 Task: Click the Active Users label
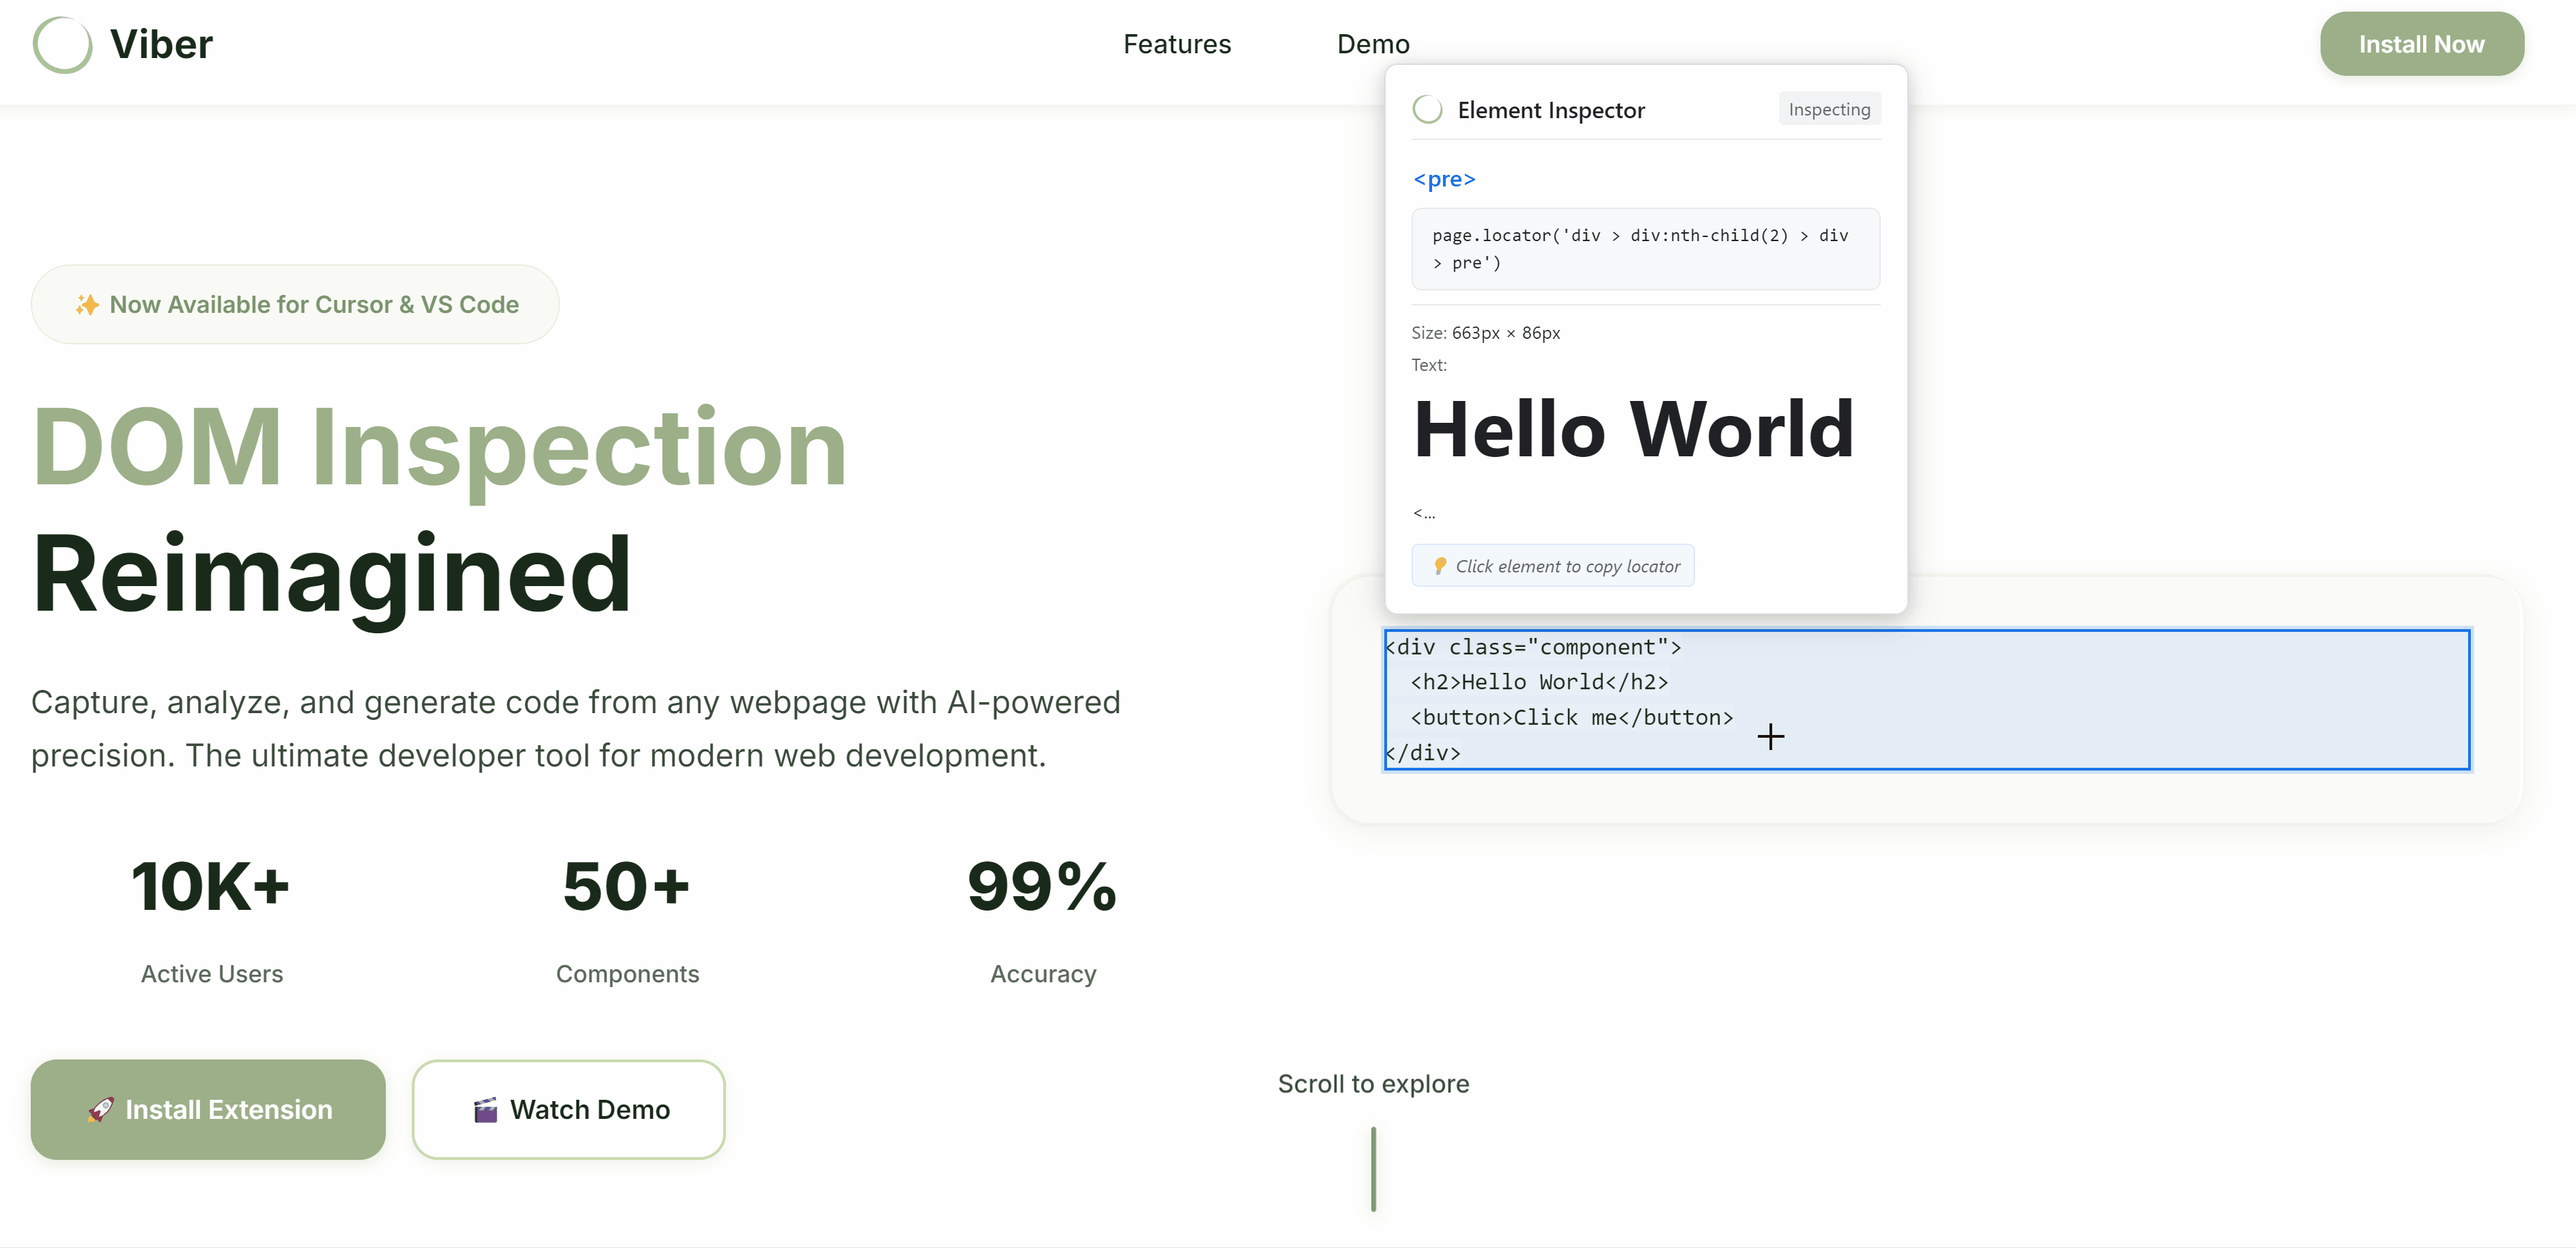212,974
